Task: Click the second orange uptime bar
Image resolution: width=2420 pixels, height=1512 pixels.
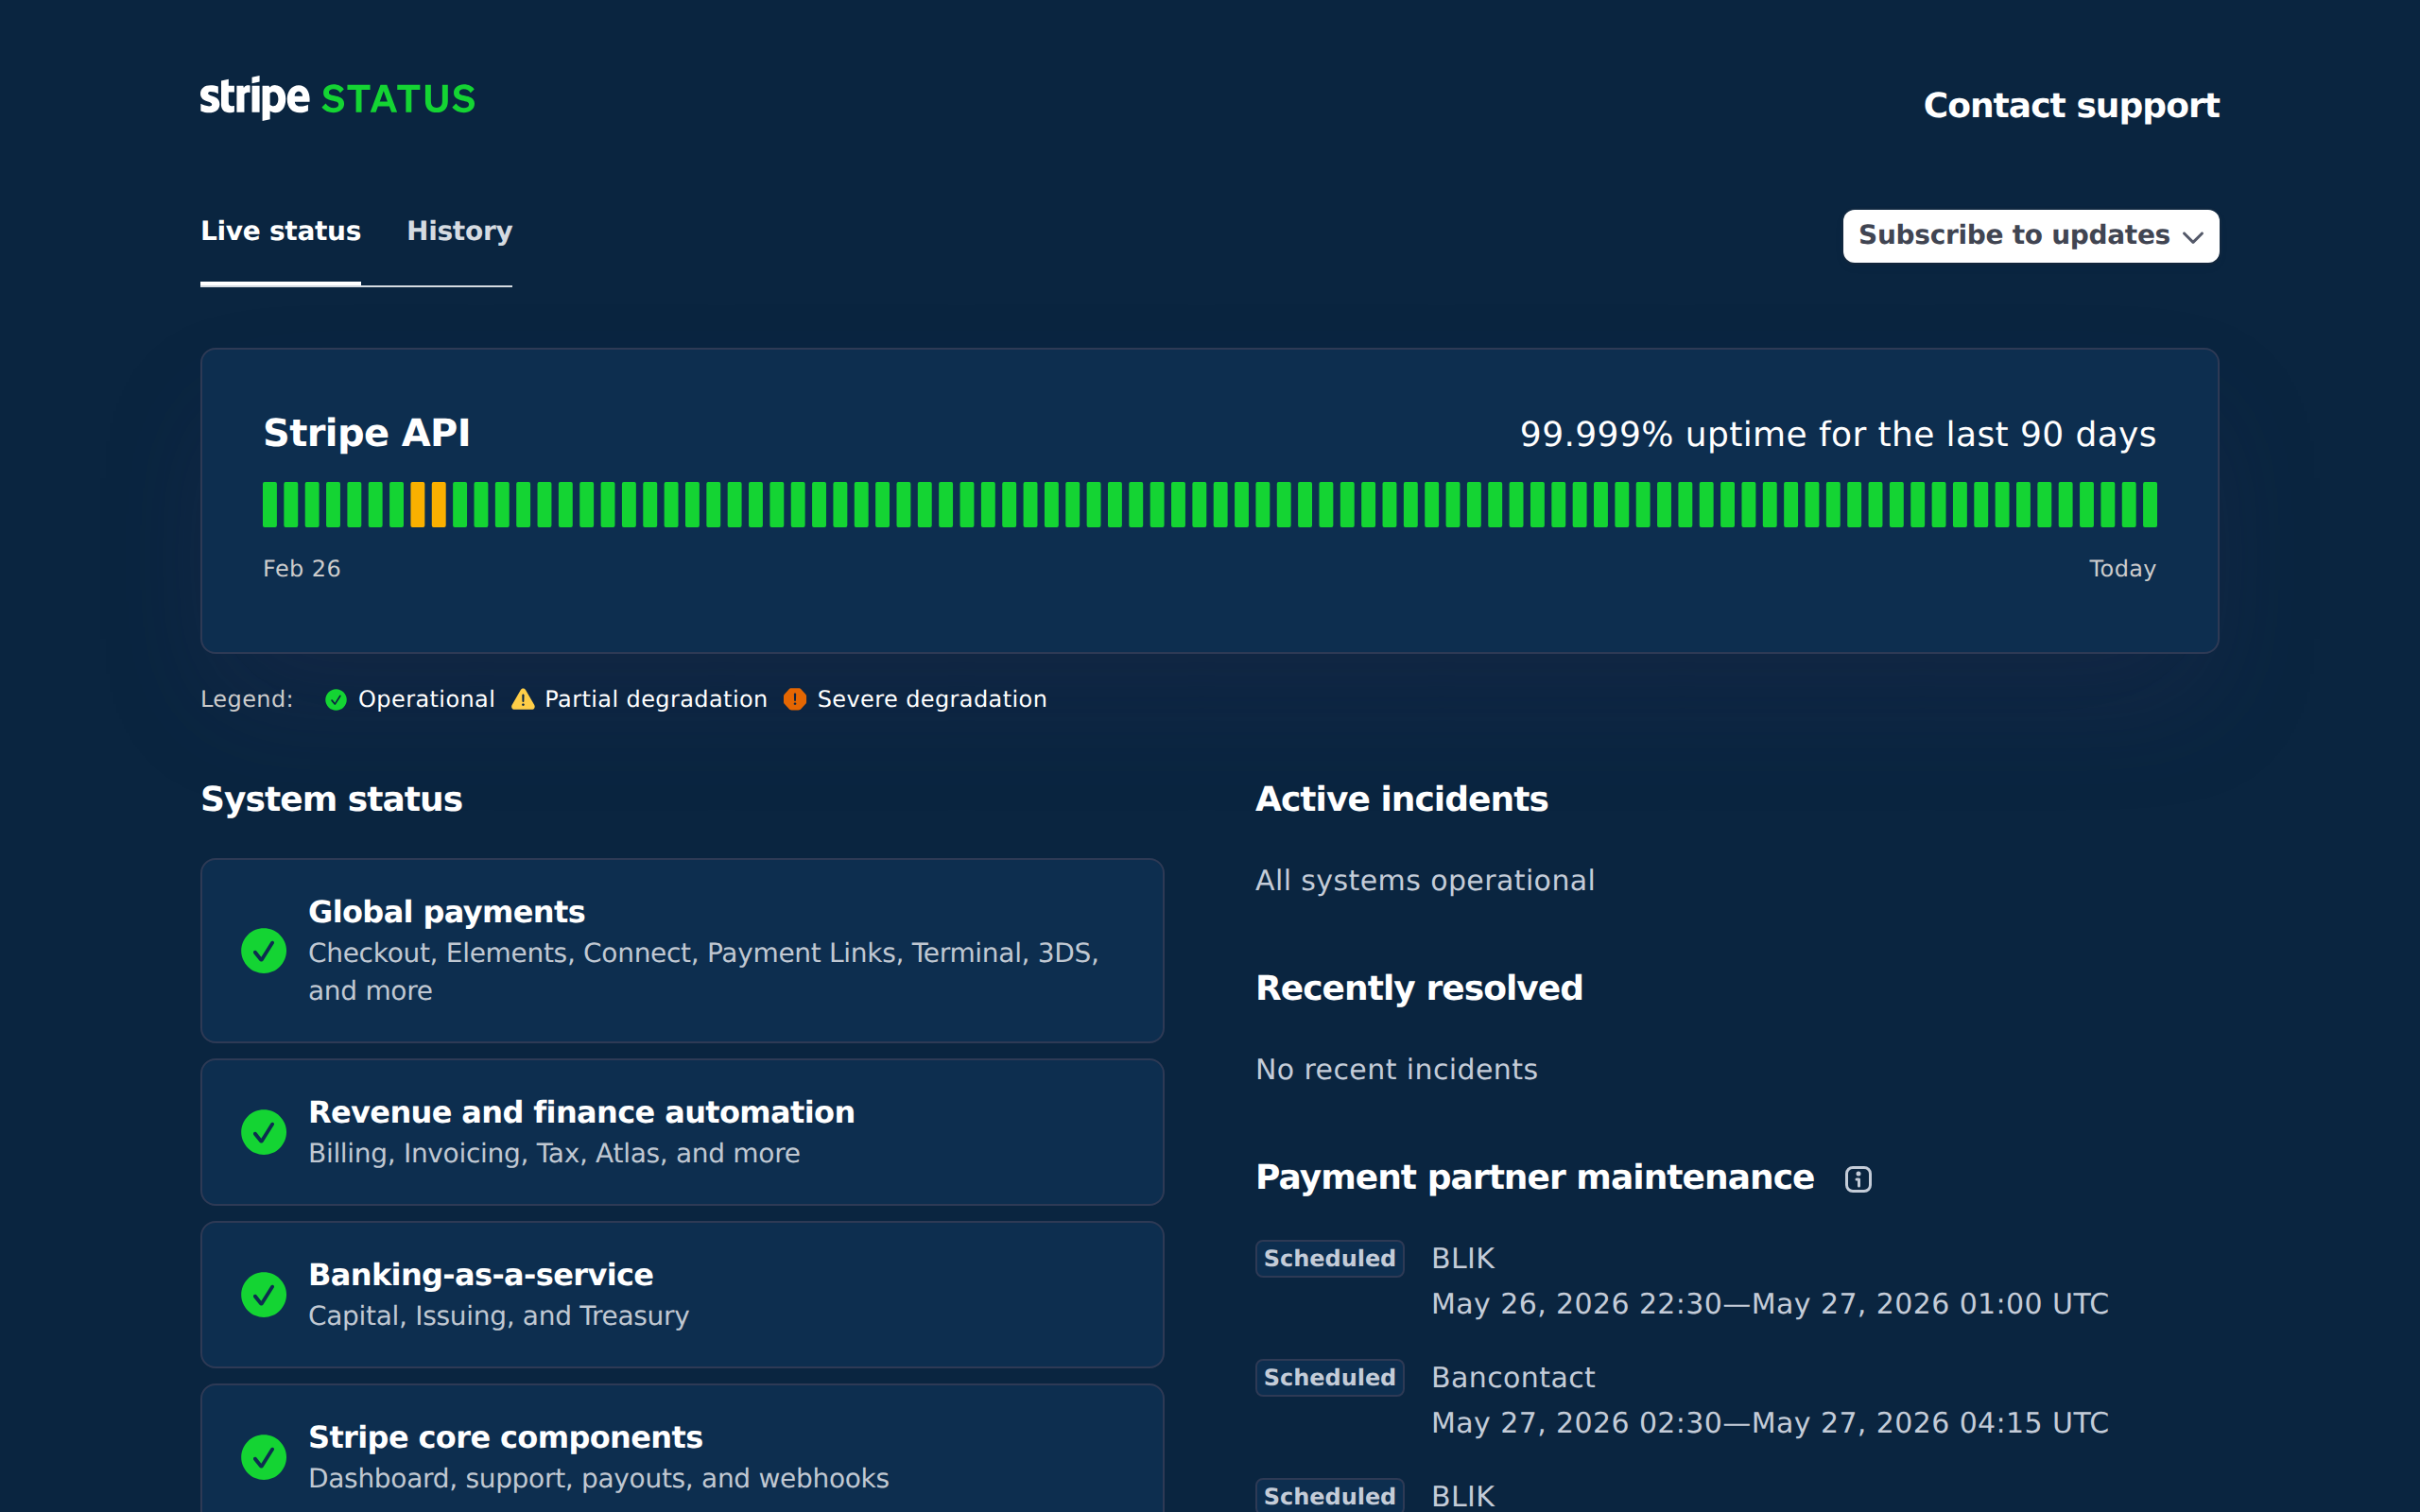Action: click(x=439, y=504)
